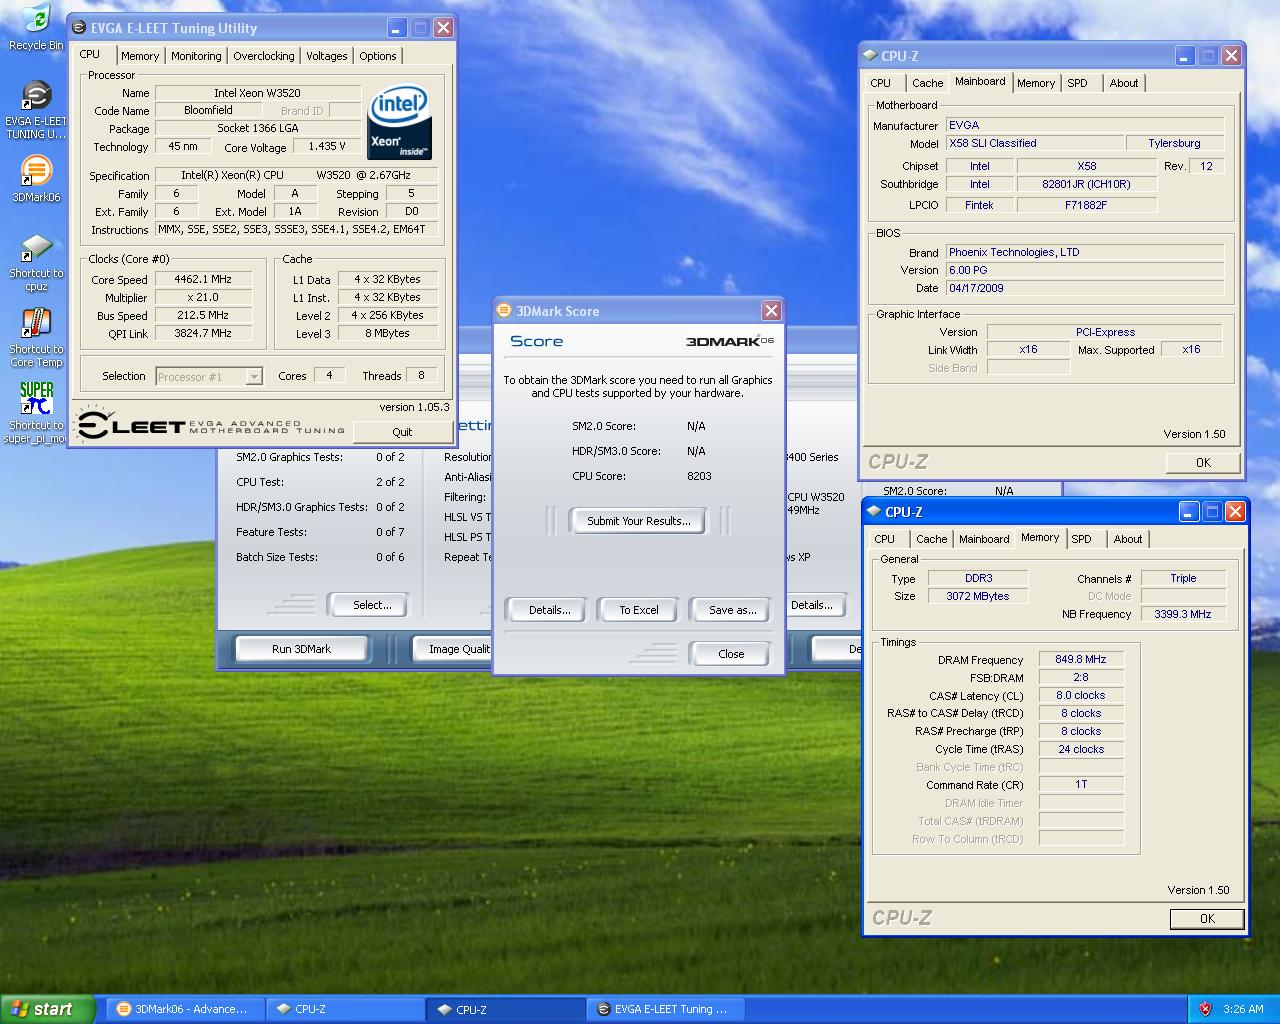Click the system clock 3:26 AM
Screen dimensions: 1280x1024
click(1242, 1009)
